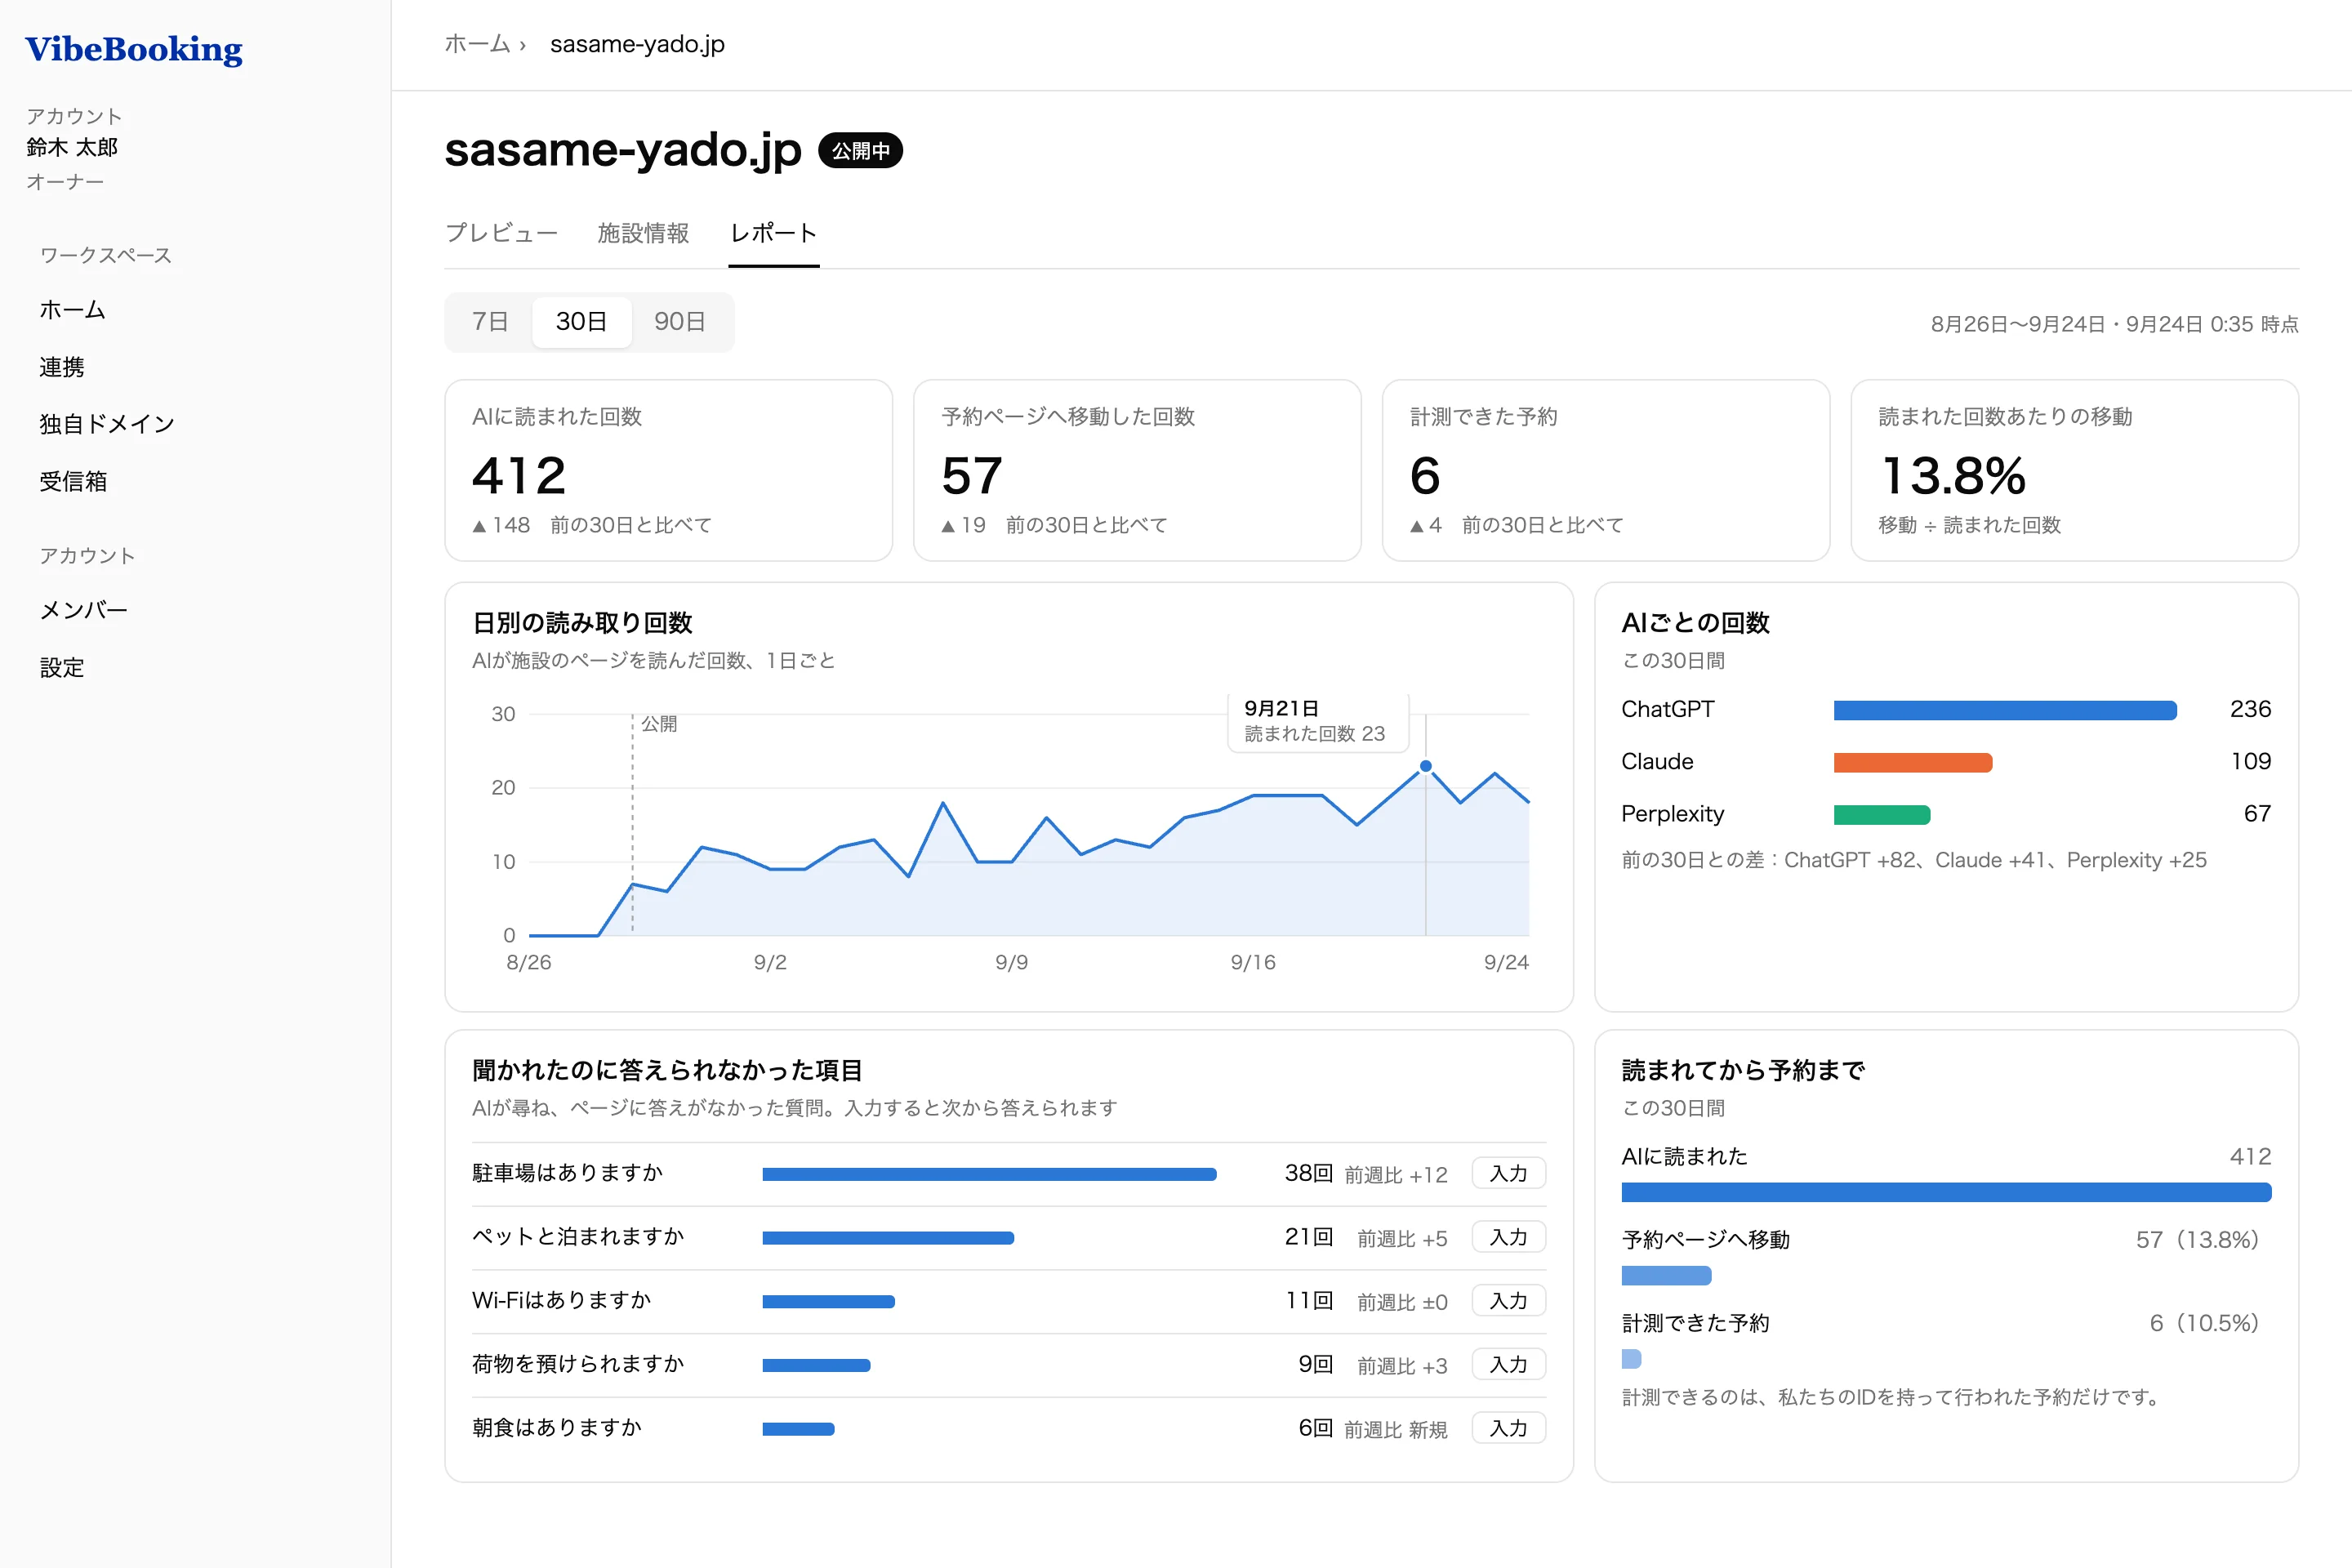Click the Perplexity green bar
2352x1568 pixels.
tap(1882, 815)
